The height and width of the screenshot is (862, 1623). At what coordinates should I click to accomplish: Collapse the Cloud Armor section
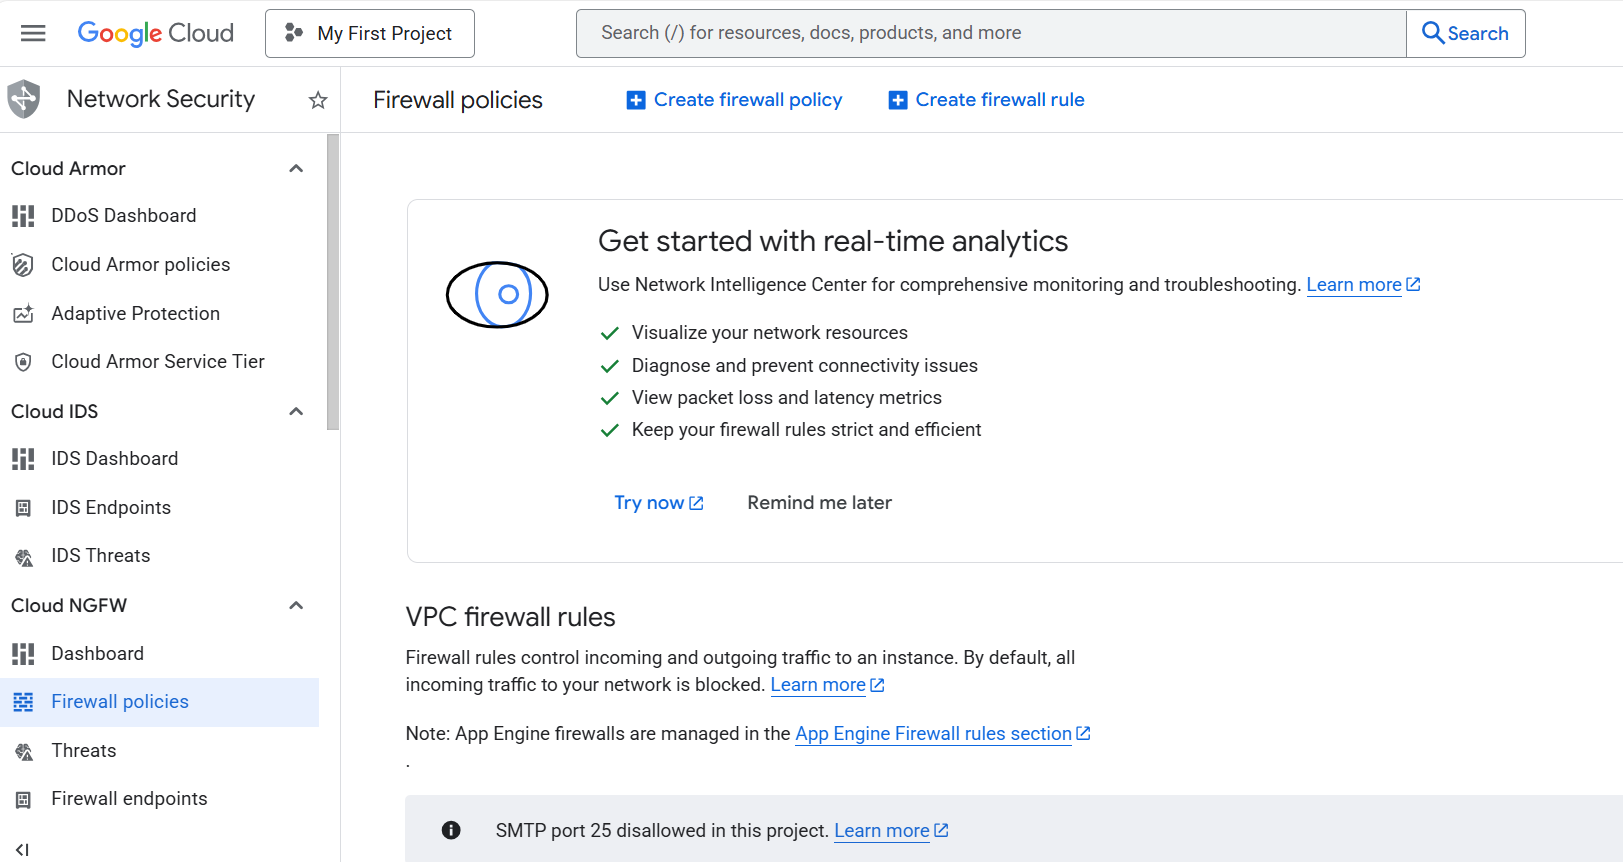coord(296,168)
